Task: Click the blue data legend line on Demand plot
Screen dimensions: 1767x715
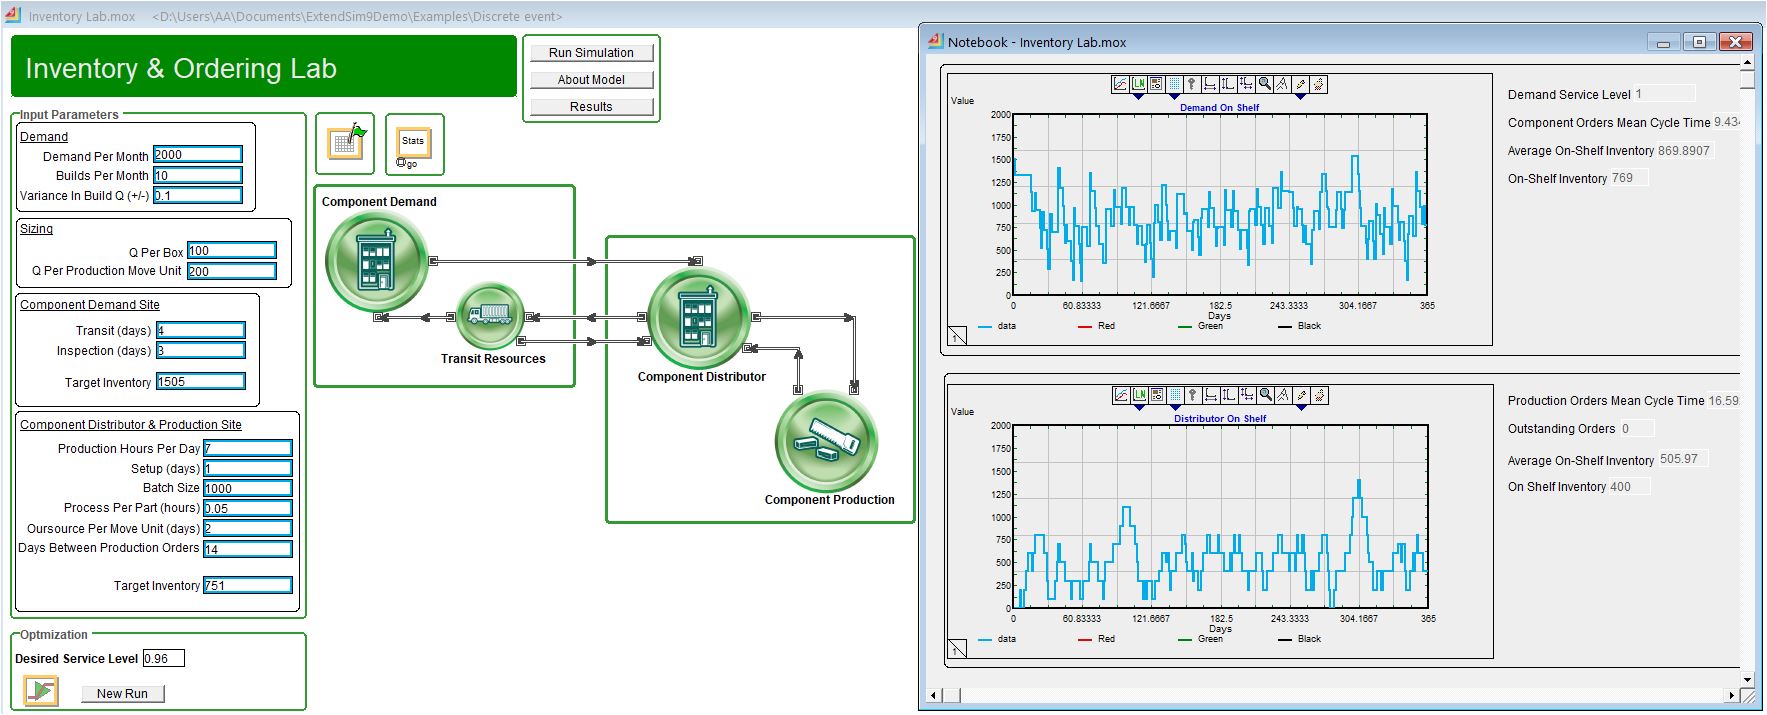Action: 985,327
